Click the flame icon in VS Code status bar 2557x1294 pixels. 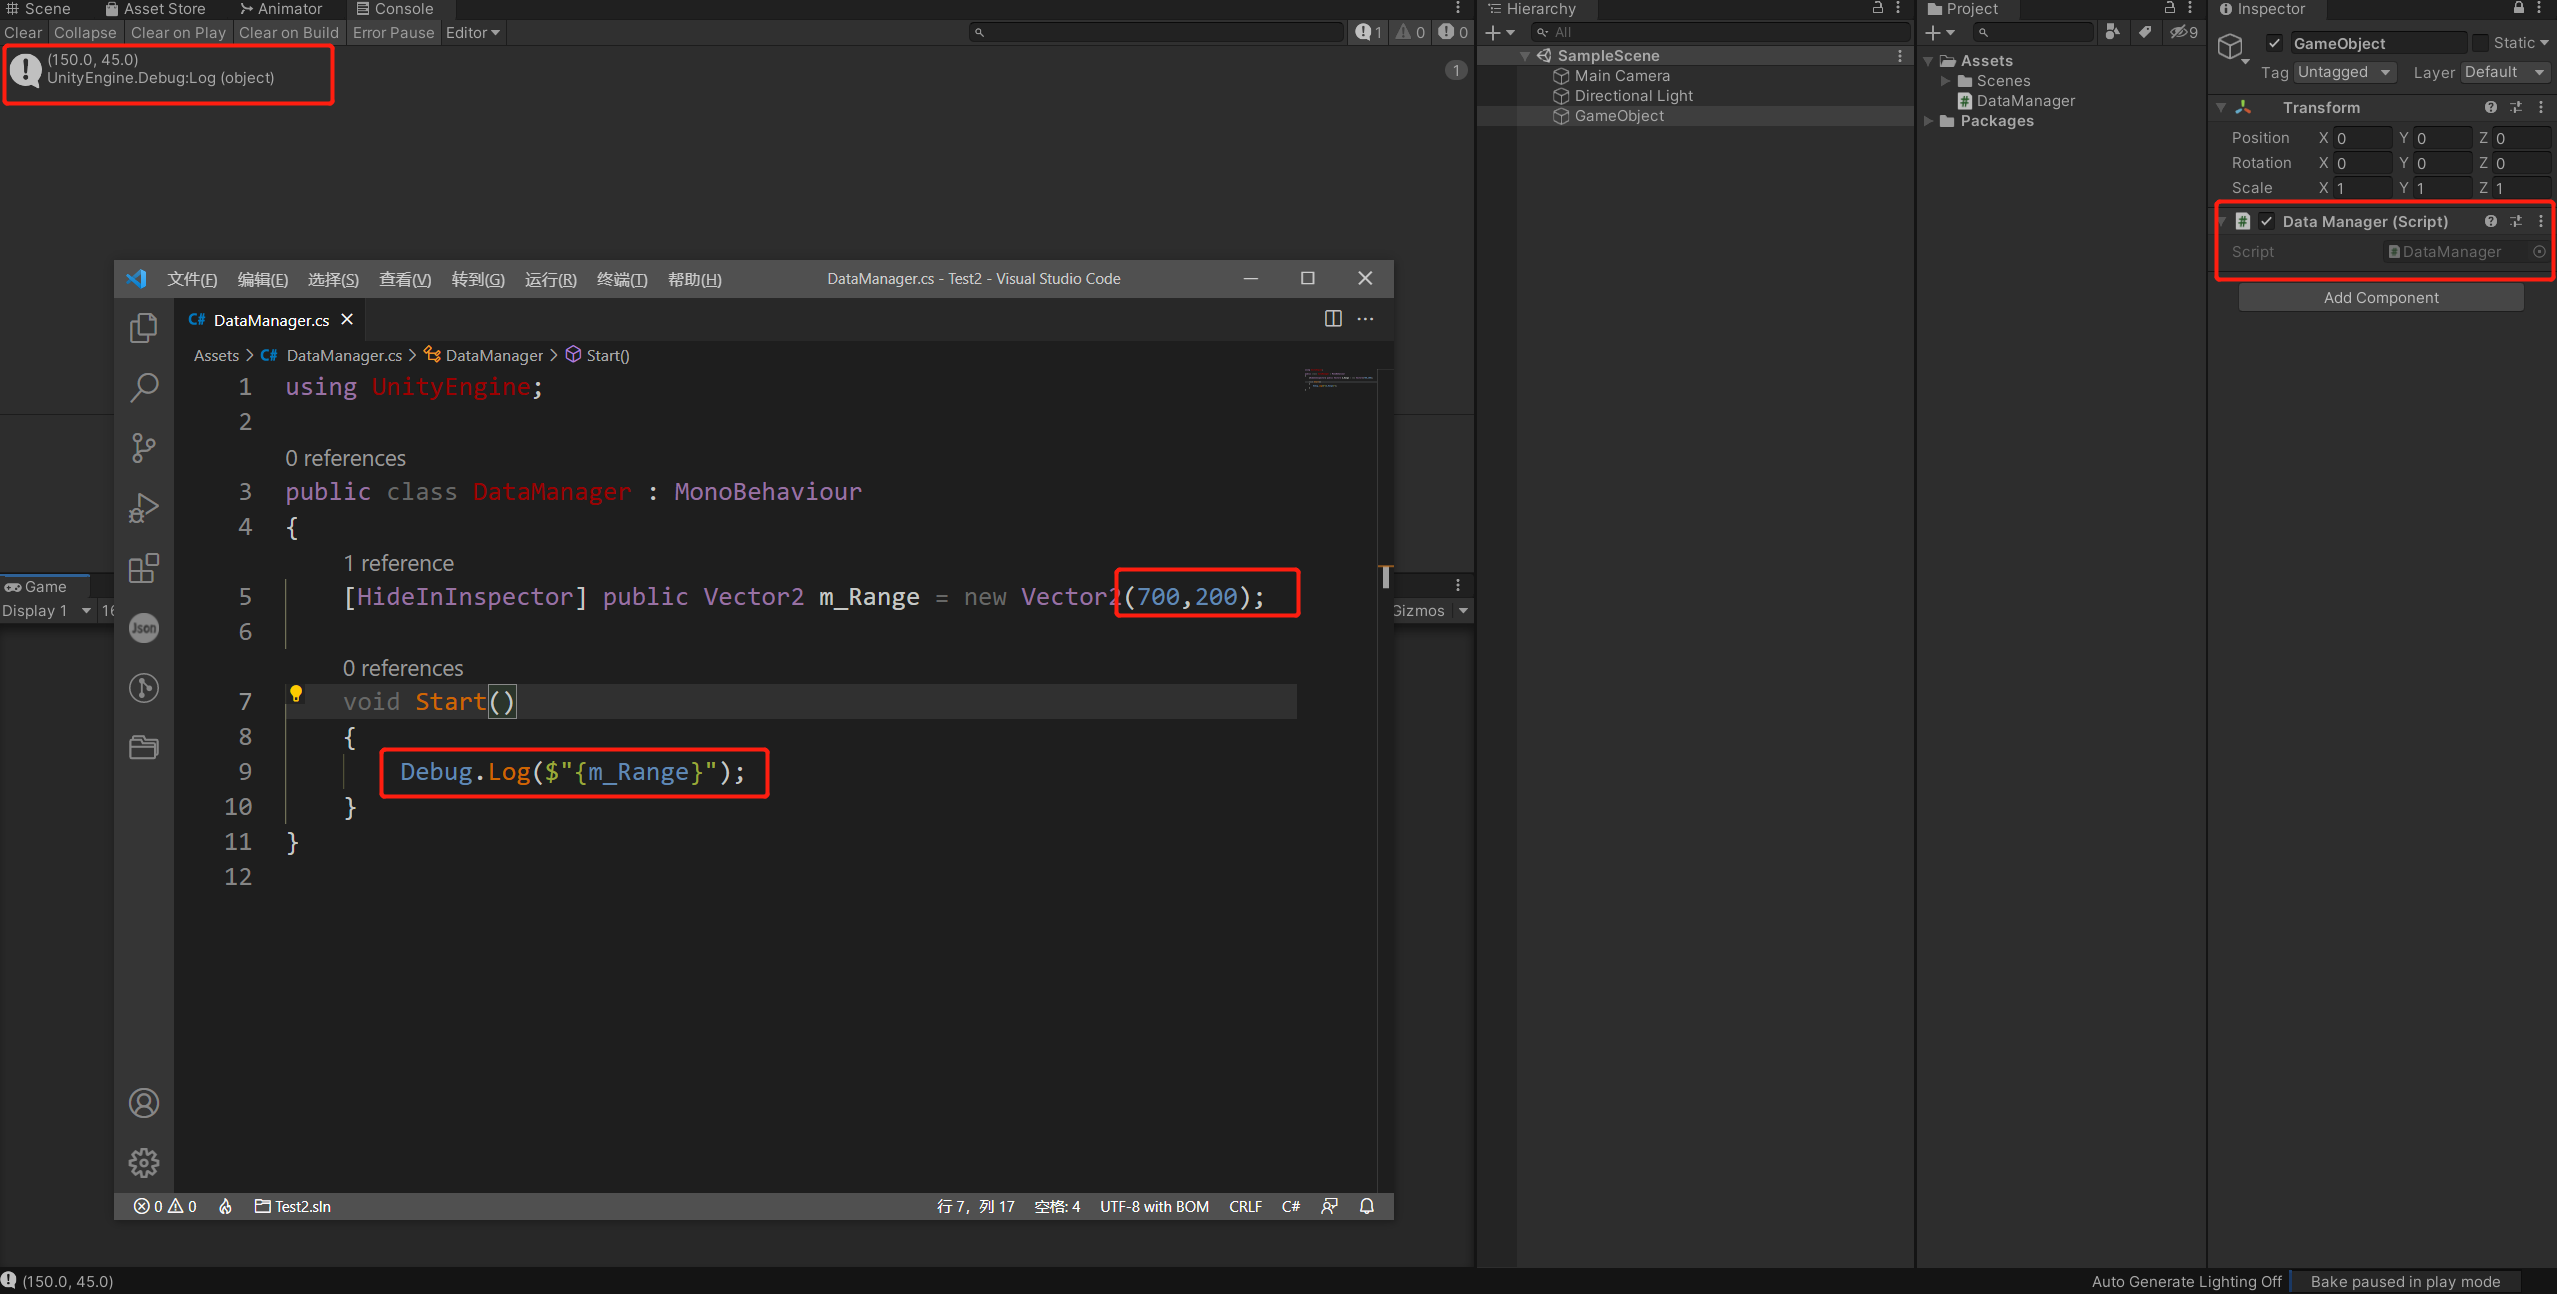(x=226, y=1206)
